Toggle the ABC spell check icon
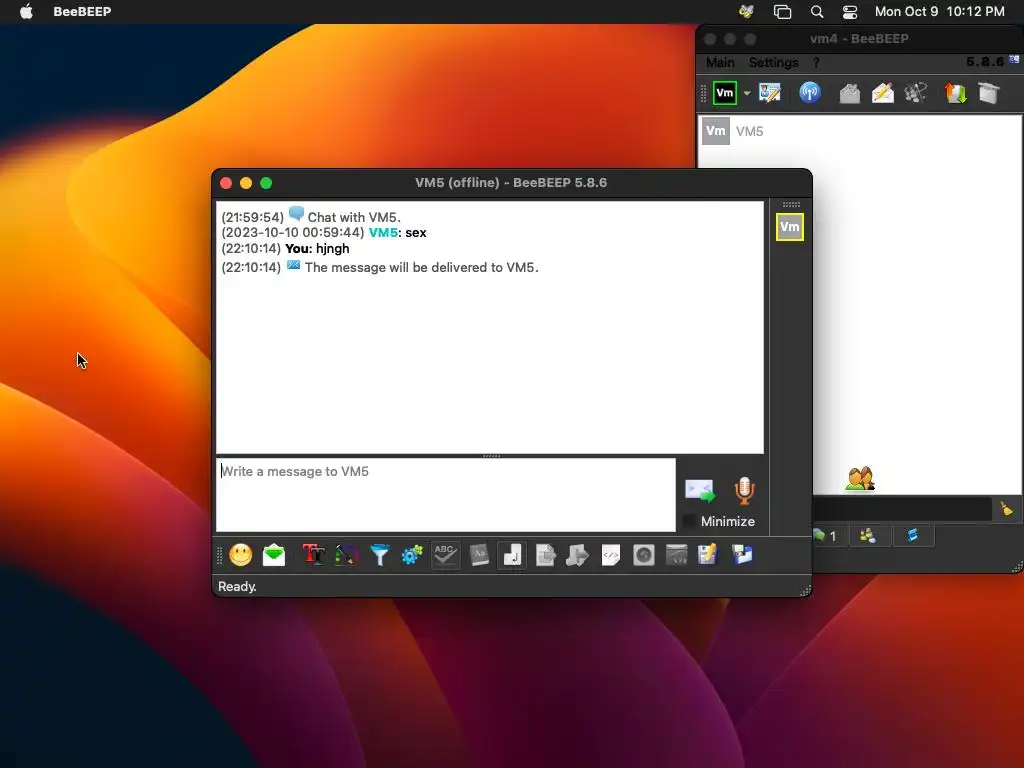 pos(445,555)
